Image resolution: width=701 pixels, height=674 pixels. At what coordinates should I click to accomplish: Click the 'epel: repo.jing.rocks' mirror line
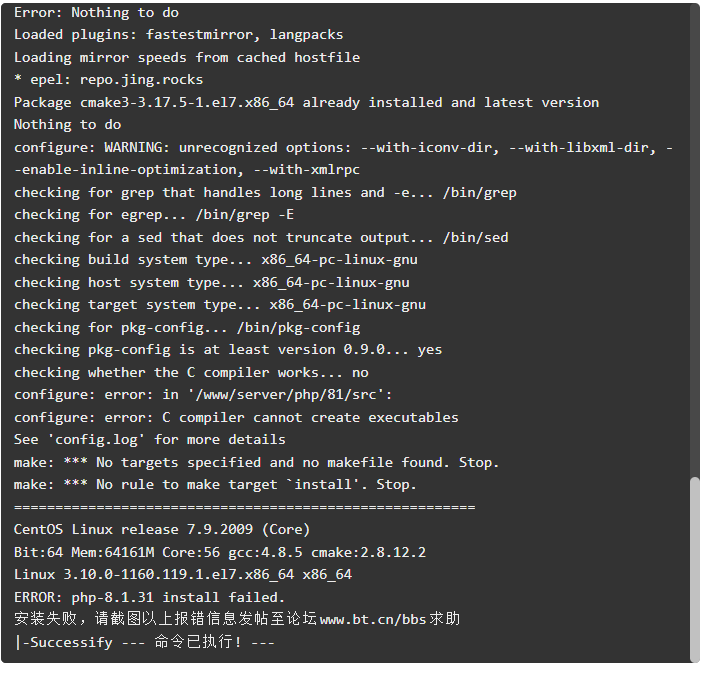[x=109, y=80]
